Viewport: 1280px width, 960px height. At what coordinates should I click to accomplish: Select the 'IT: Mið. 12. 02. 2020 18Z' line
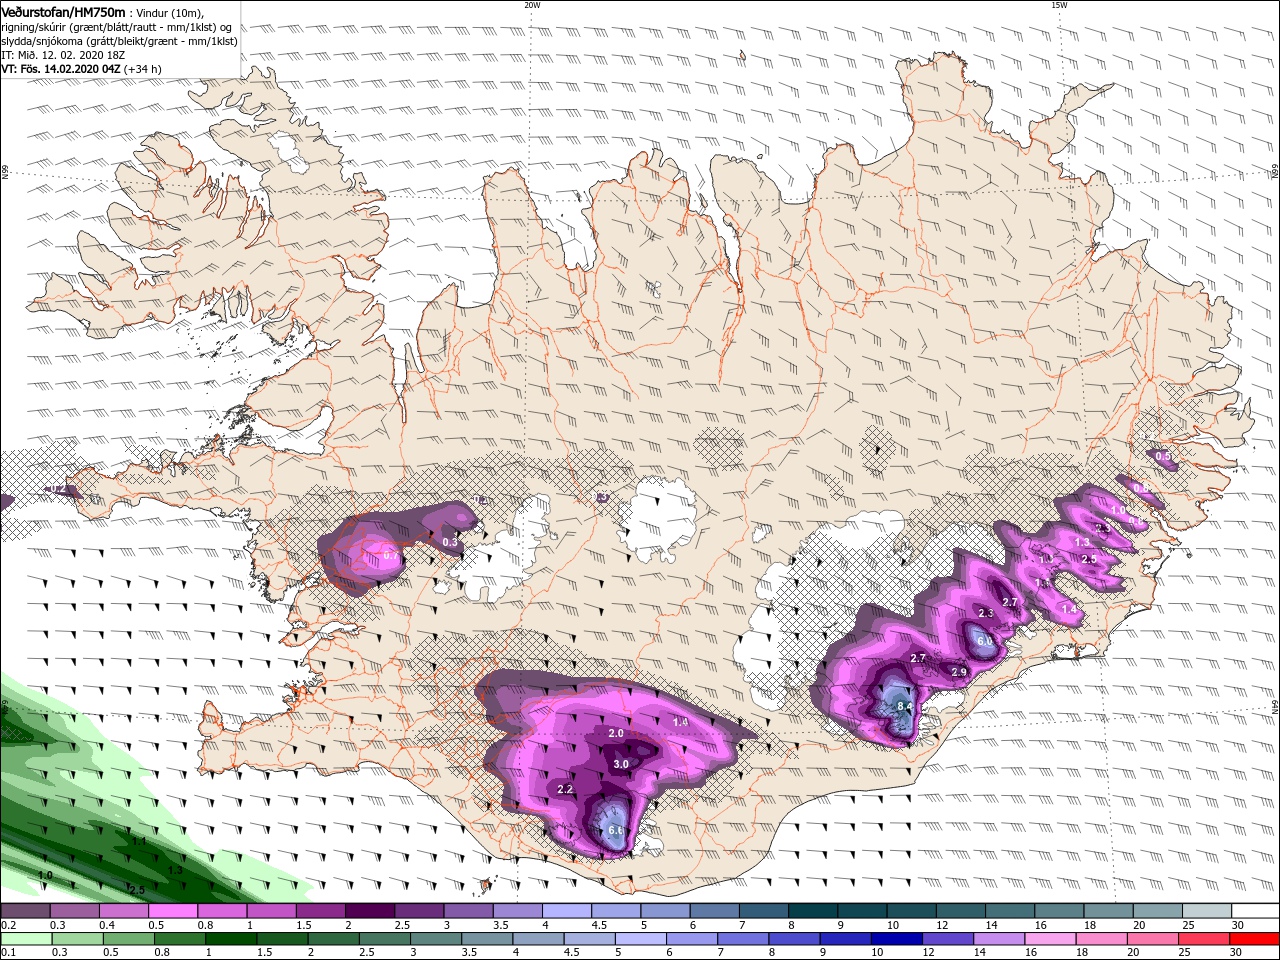[64, 55]
